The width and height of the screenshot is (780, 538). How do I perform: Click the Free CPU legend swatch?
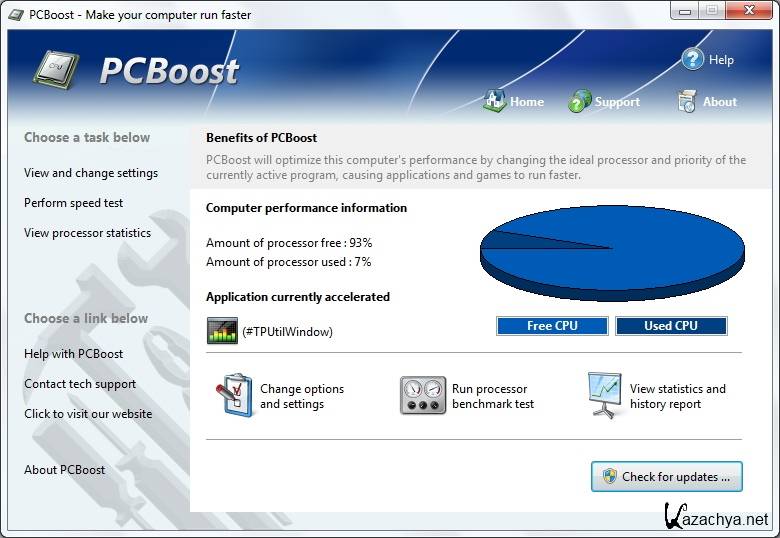(552, 326)
